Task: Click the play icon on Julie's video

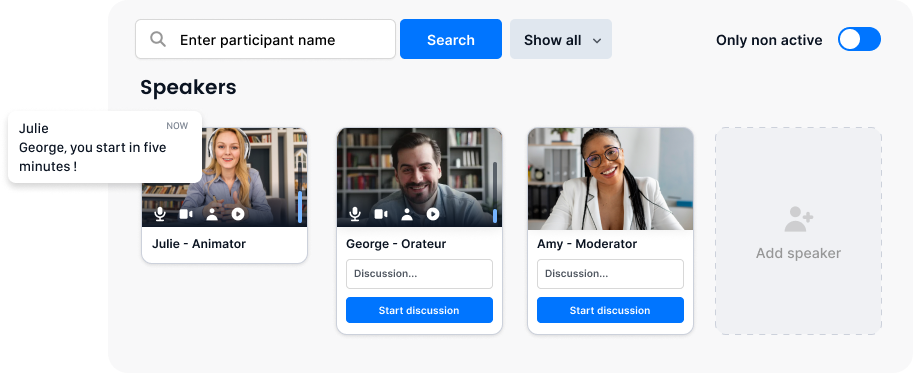Action: click(x=238, y=214)
